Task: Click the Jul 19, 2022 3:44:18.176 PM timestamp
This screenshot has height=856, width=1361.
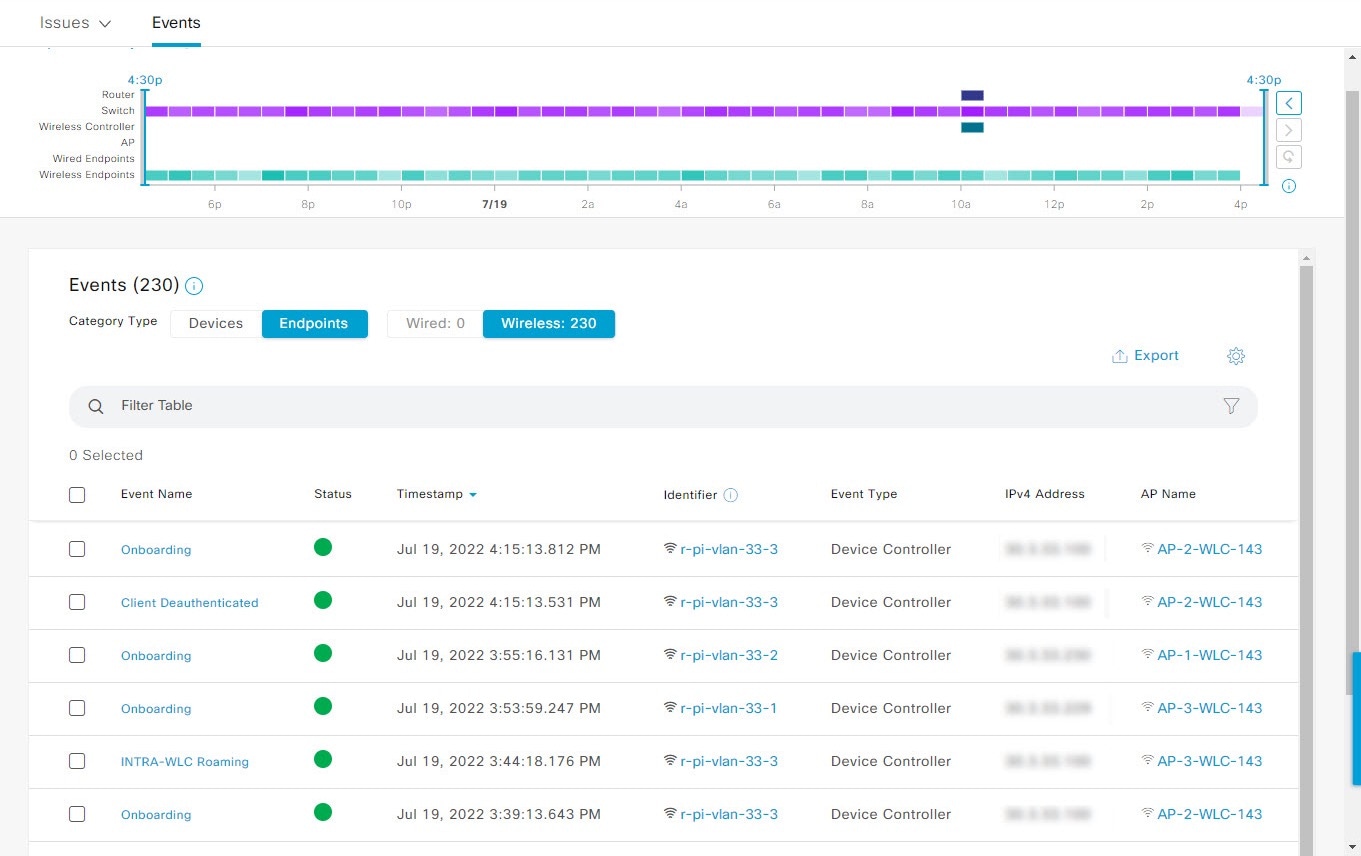Action: click(499, 761)
